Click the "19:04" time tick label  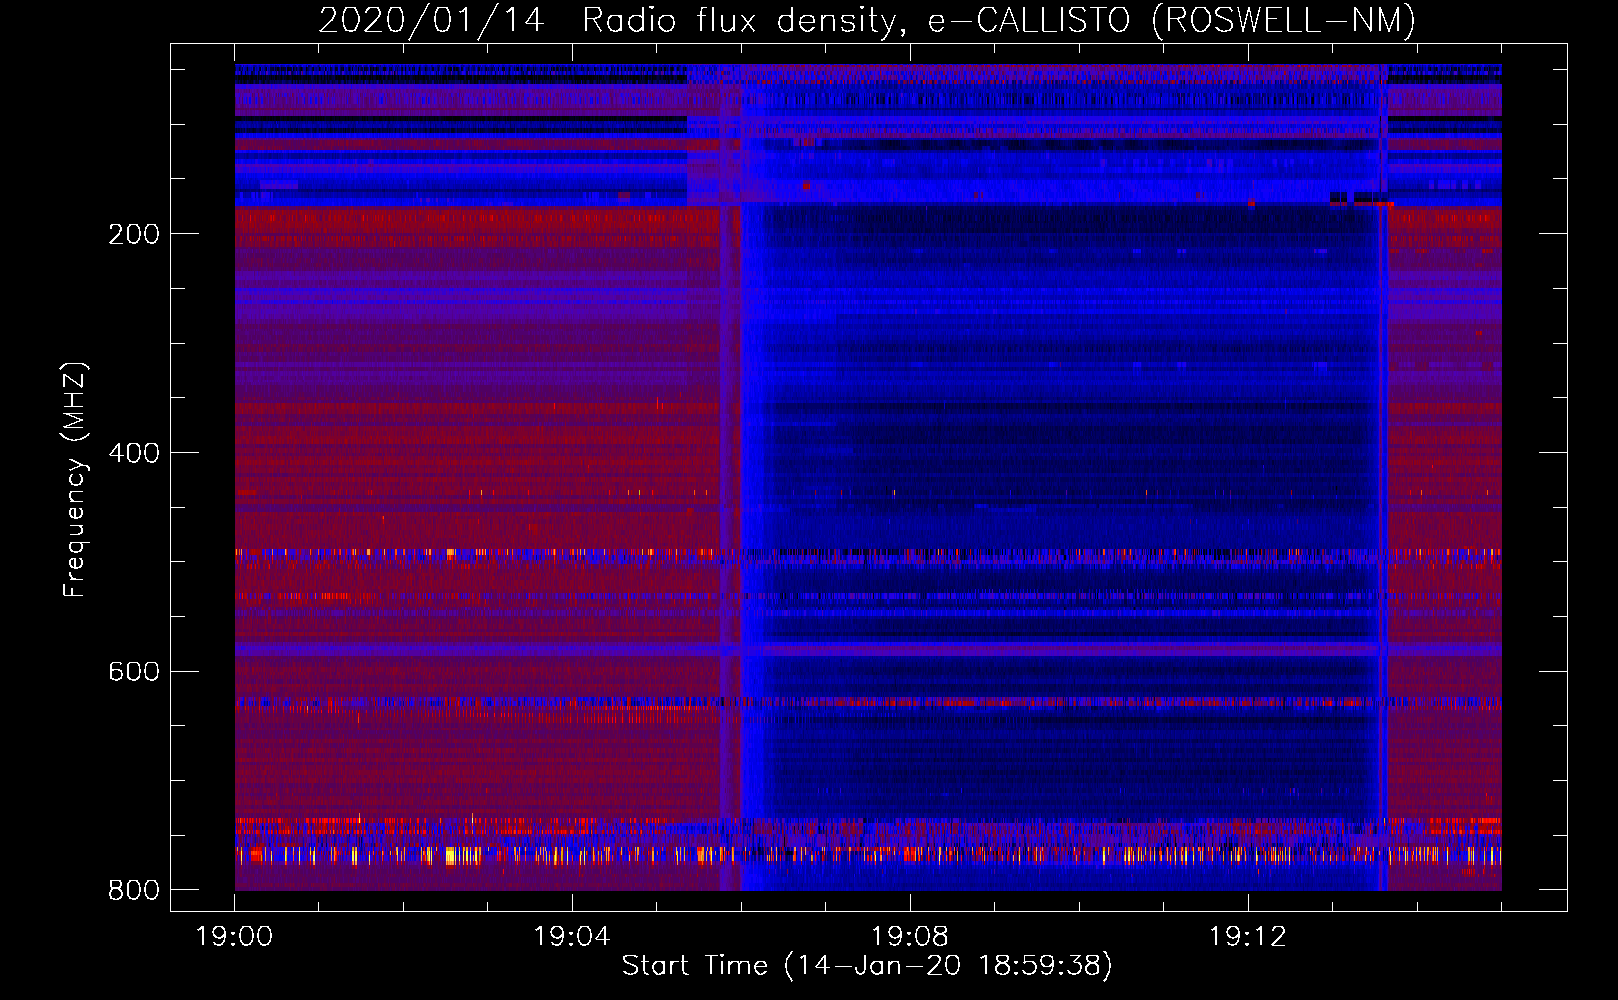tap(572, 937)
